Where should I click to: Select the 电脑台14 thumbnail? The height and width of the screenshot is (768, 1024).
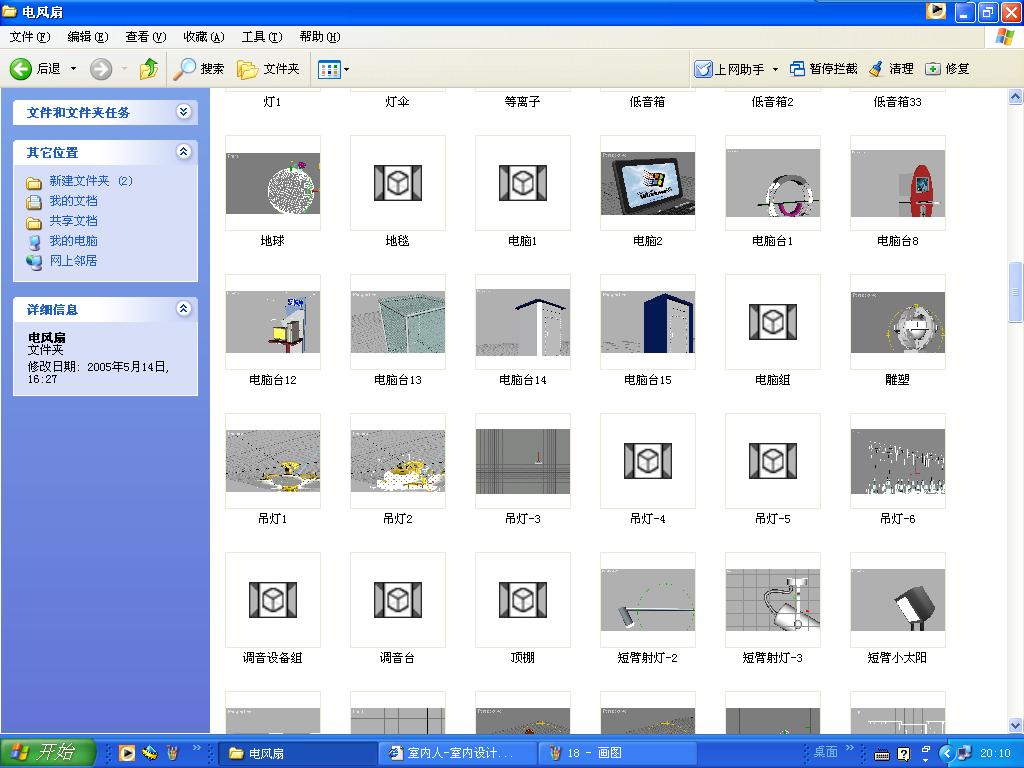point(522,322)
